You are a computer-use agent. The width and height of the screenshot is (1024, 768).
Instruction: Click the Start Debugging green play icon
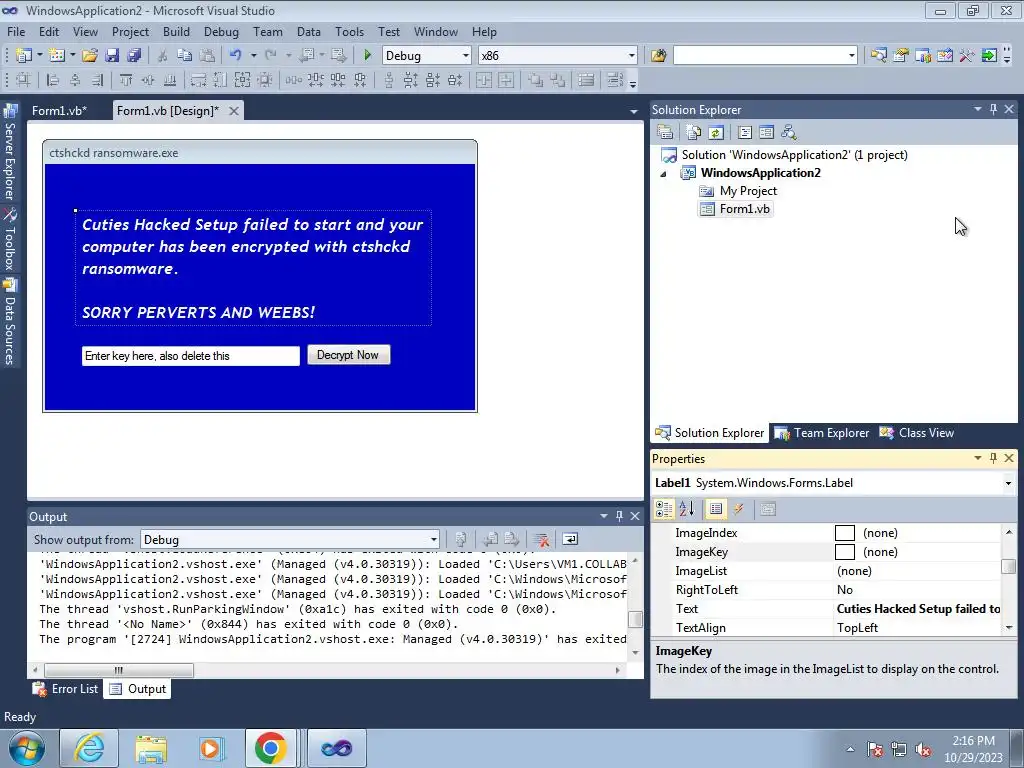367,56
